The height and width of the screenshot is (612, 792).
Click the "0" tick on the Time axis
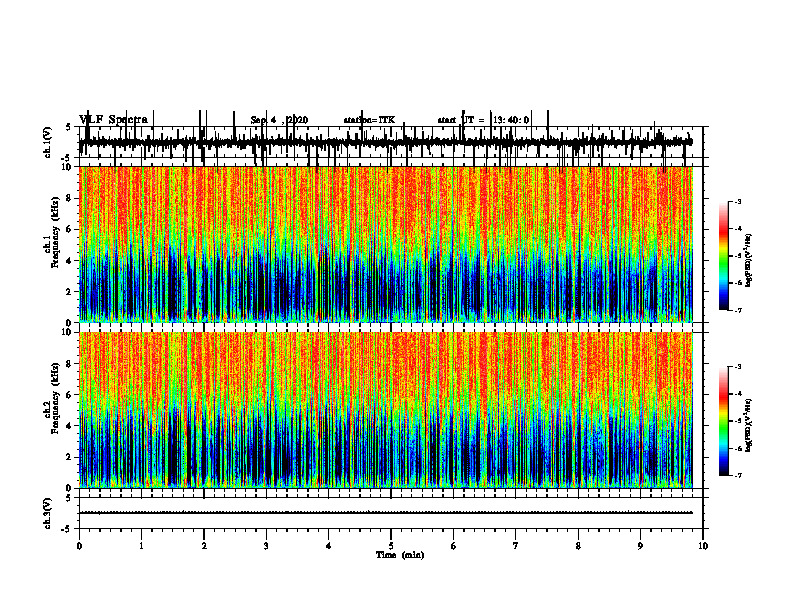(79, 546)
